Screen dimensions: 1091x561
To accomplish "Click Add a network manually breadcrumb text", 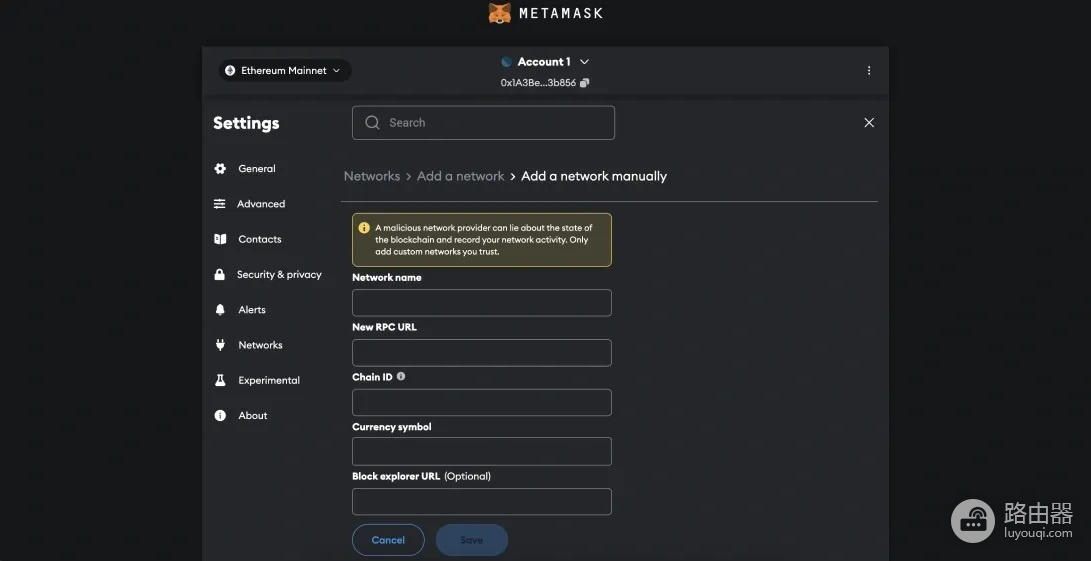I will pos(594,176).
